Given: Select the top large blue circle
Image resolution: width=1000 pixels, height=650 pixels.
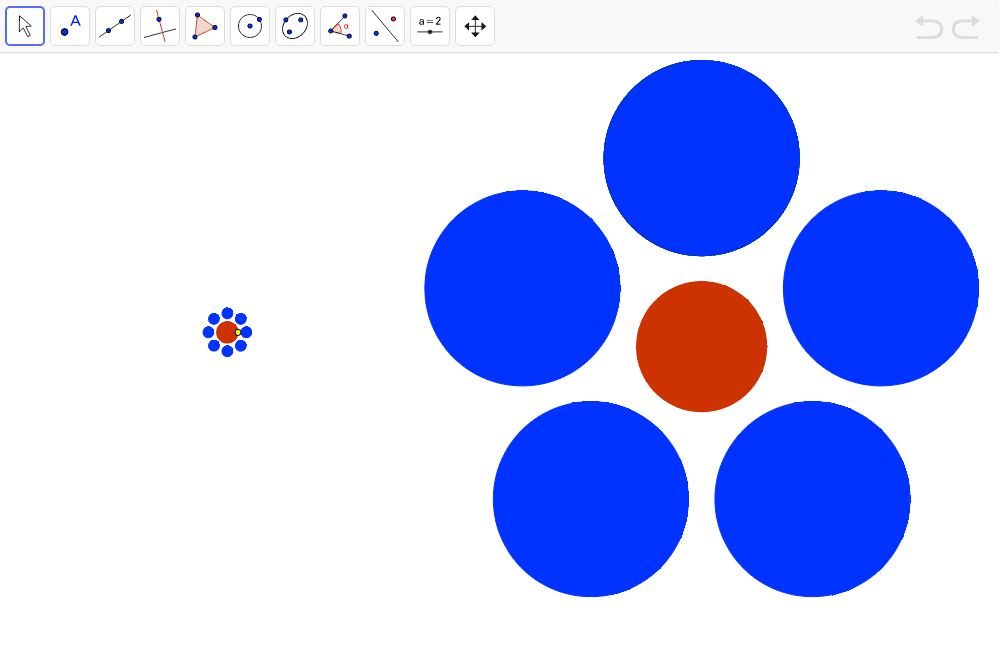Looking at the screenshot, I should click(x=702, y=158).
